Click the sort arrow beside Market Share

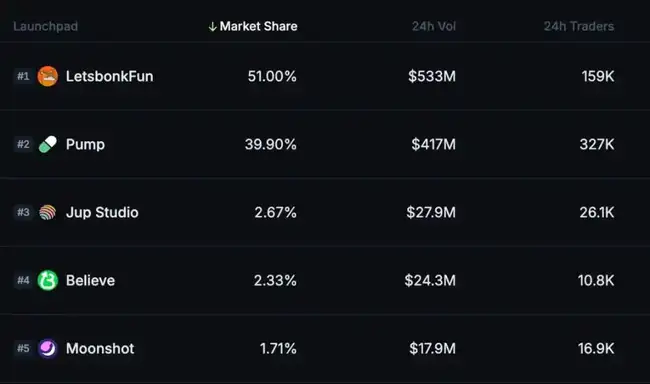(x=213, y=27)
